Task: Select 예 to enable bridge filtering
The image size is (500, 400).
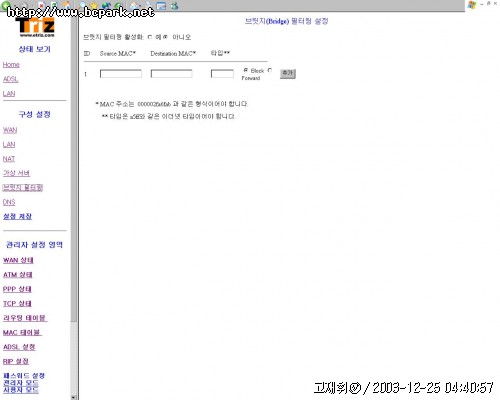Action: 150,37
